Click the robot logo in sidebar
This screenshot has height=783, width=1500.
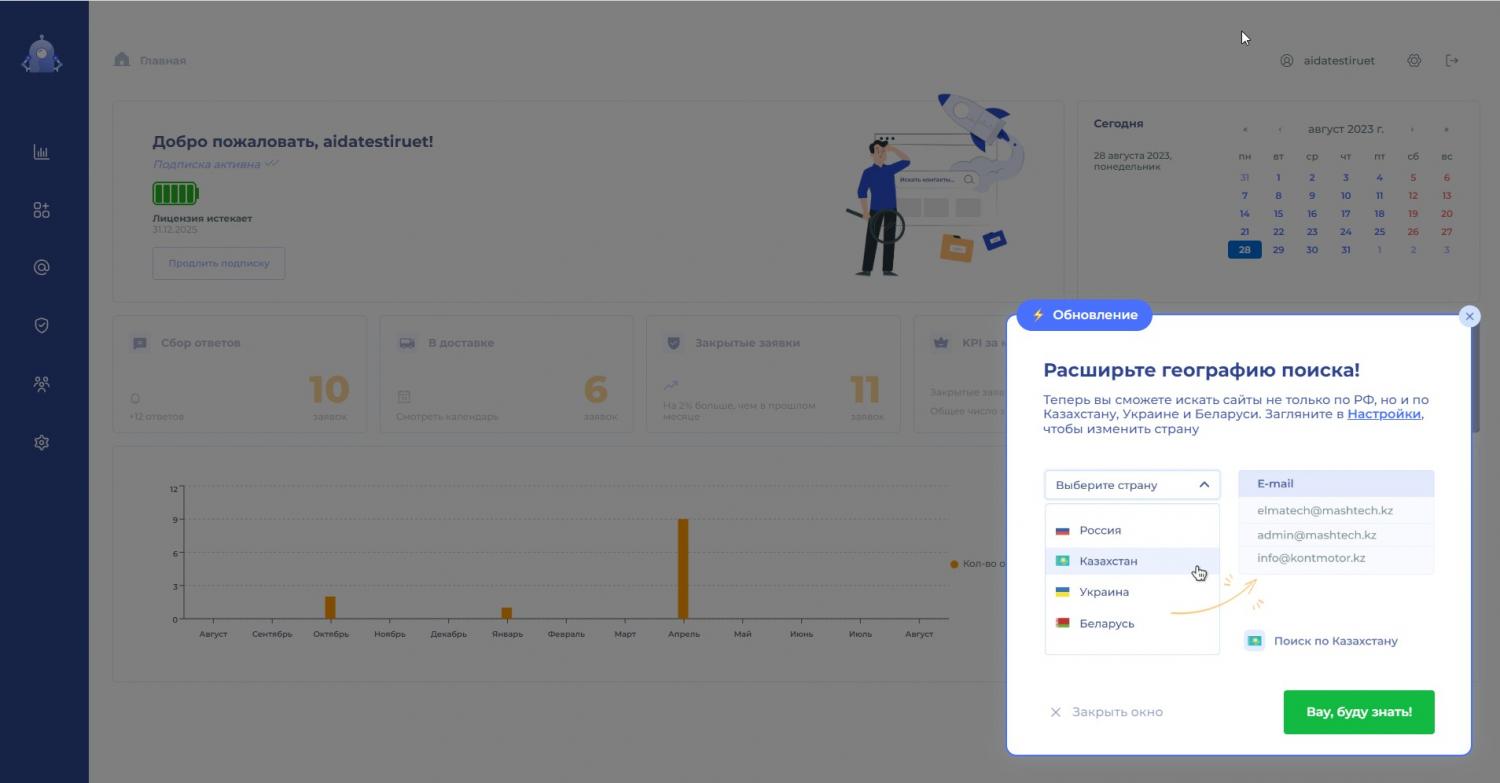[42, 56]
